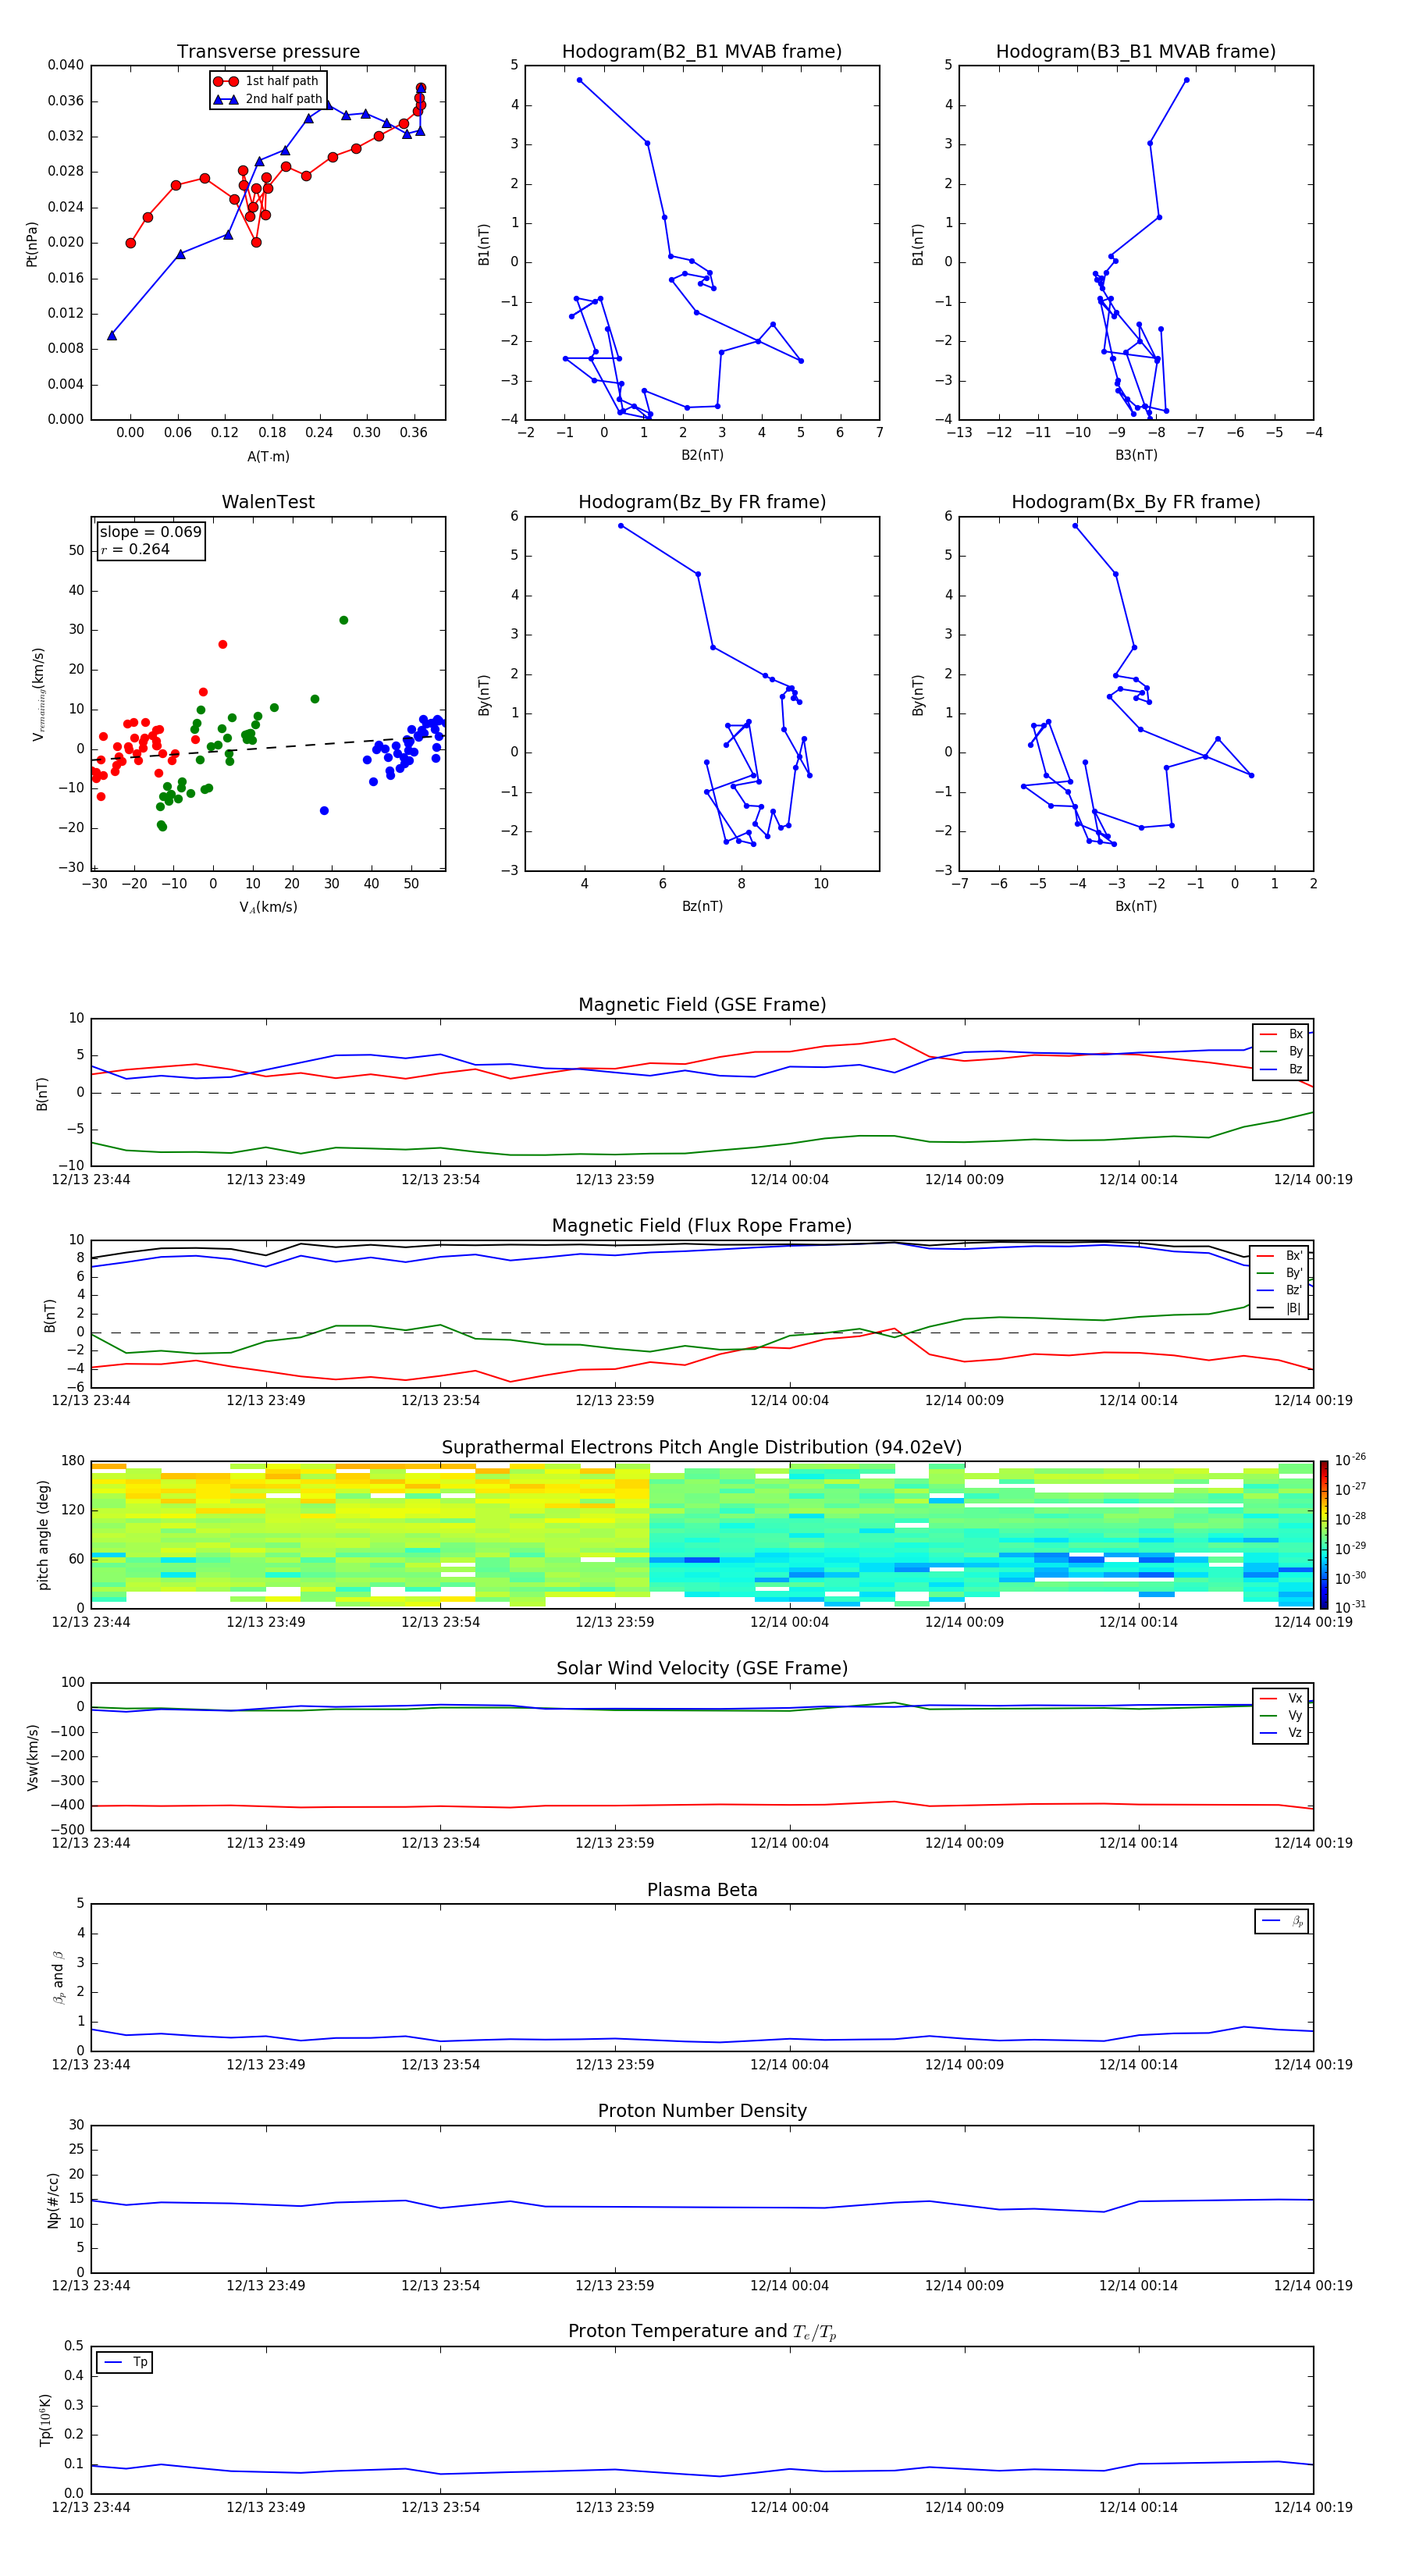
Task: Click the "A(T·m)" x-axis label
Action: pos(268,456)
